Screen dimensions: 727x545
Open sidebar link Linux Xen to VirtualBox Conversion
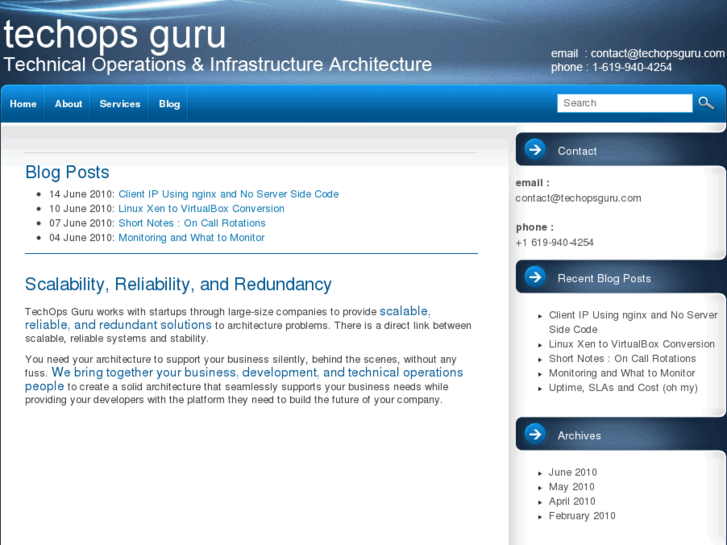[x=631, y=344]
